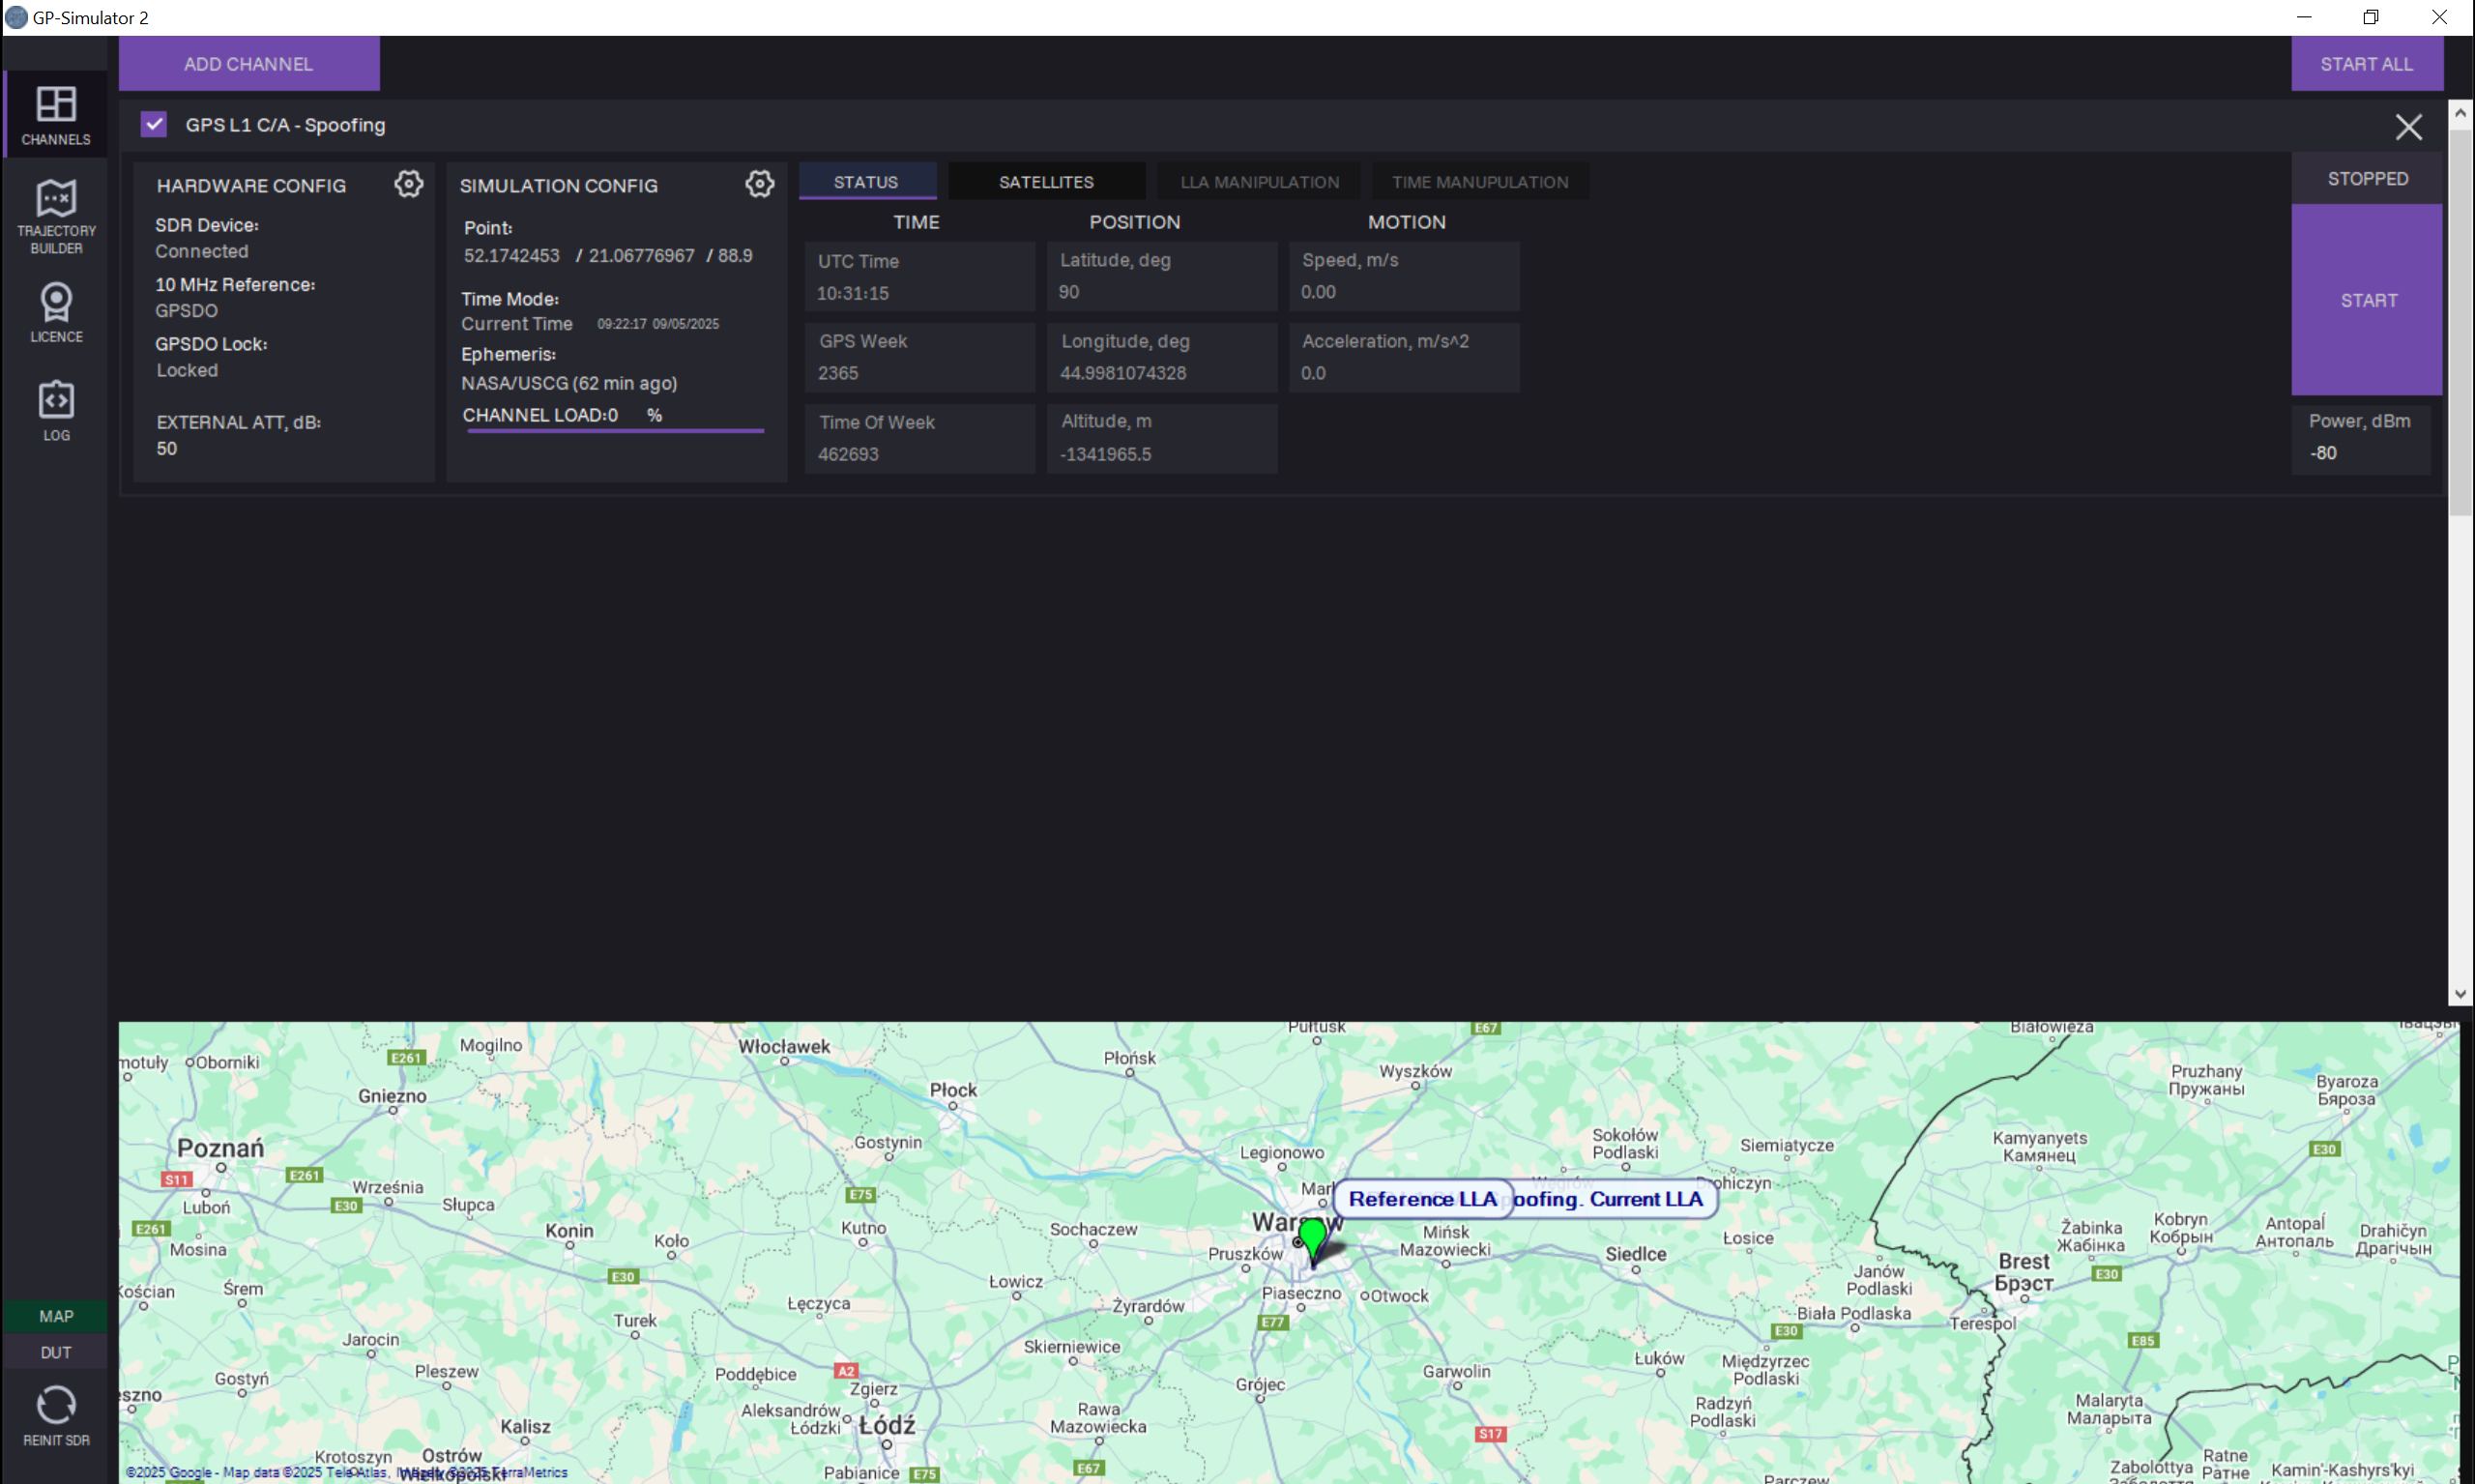The image size is (2475, 1484).
Task: Click the Reference LLA map label
Action: coord(1422,1198)
